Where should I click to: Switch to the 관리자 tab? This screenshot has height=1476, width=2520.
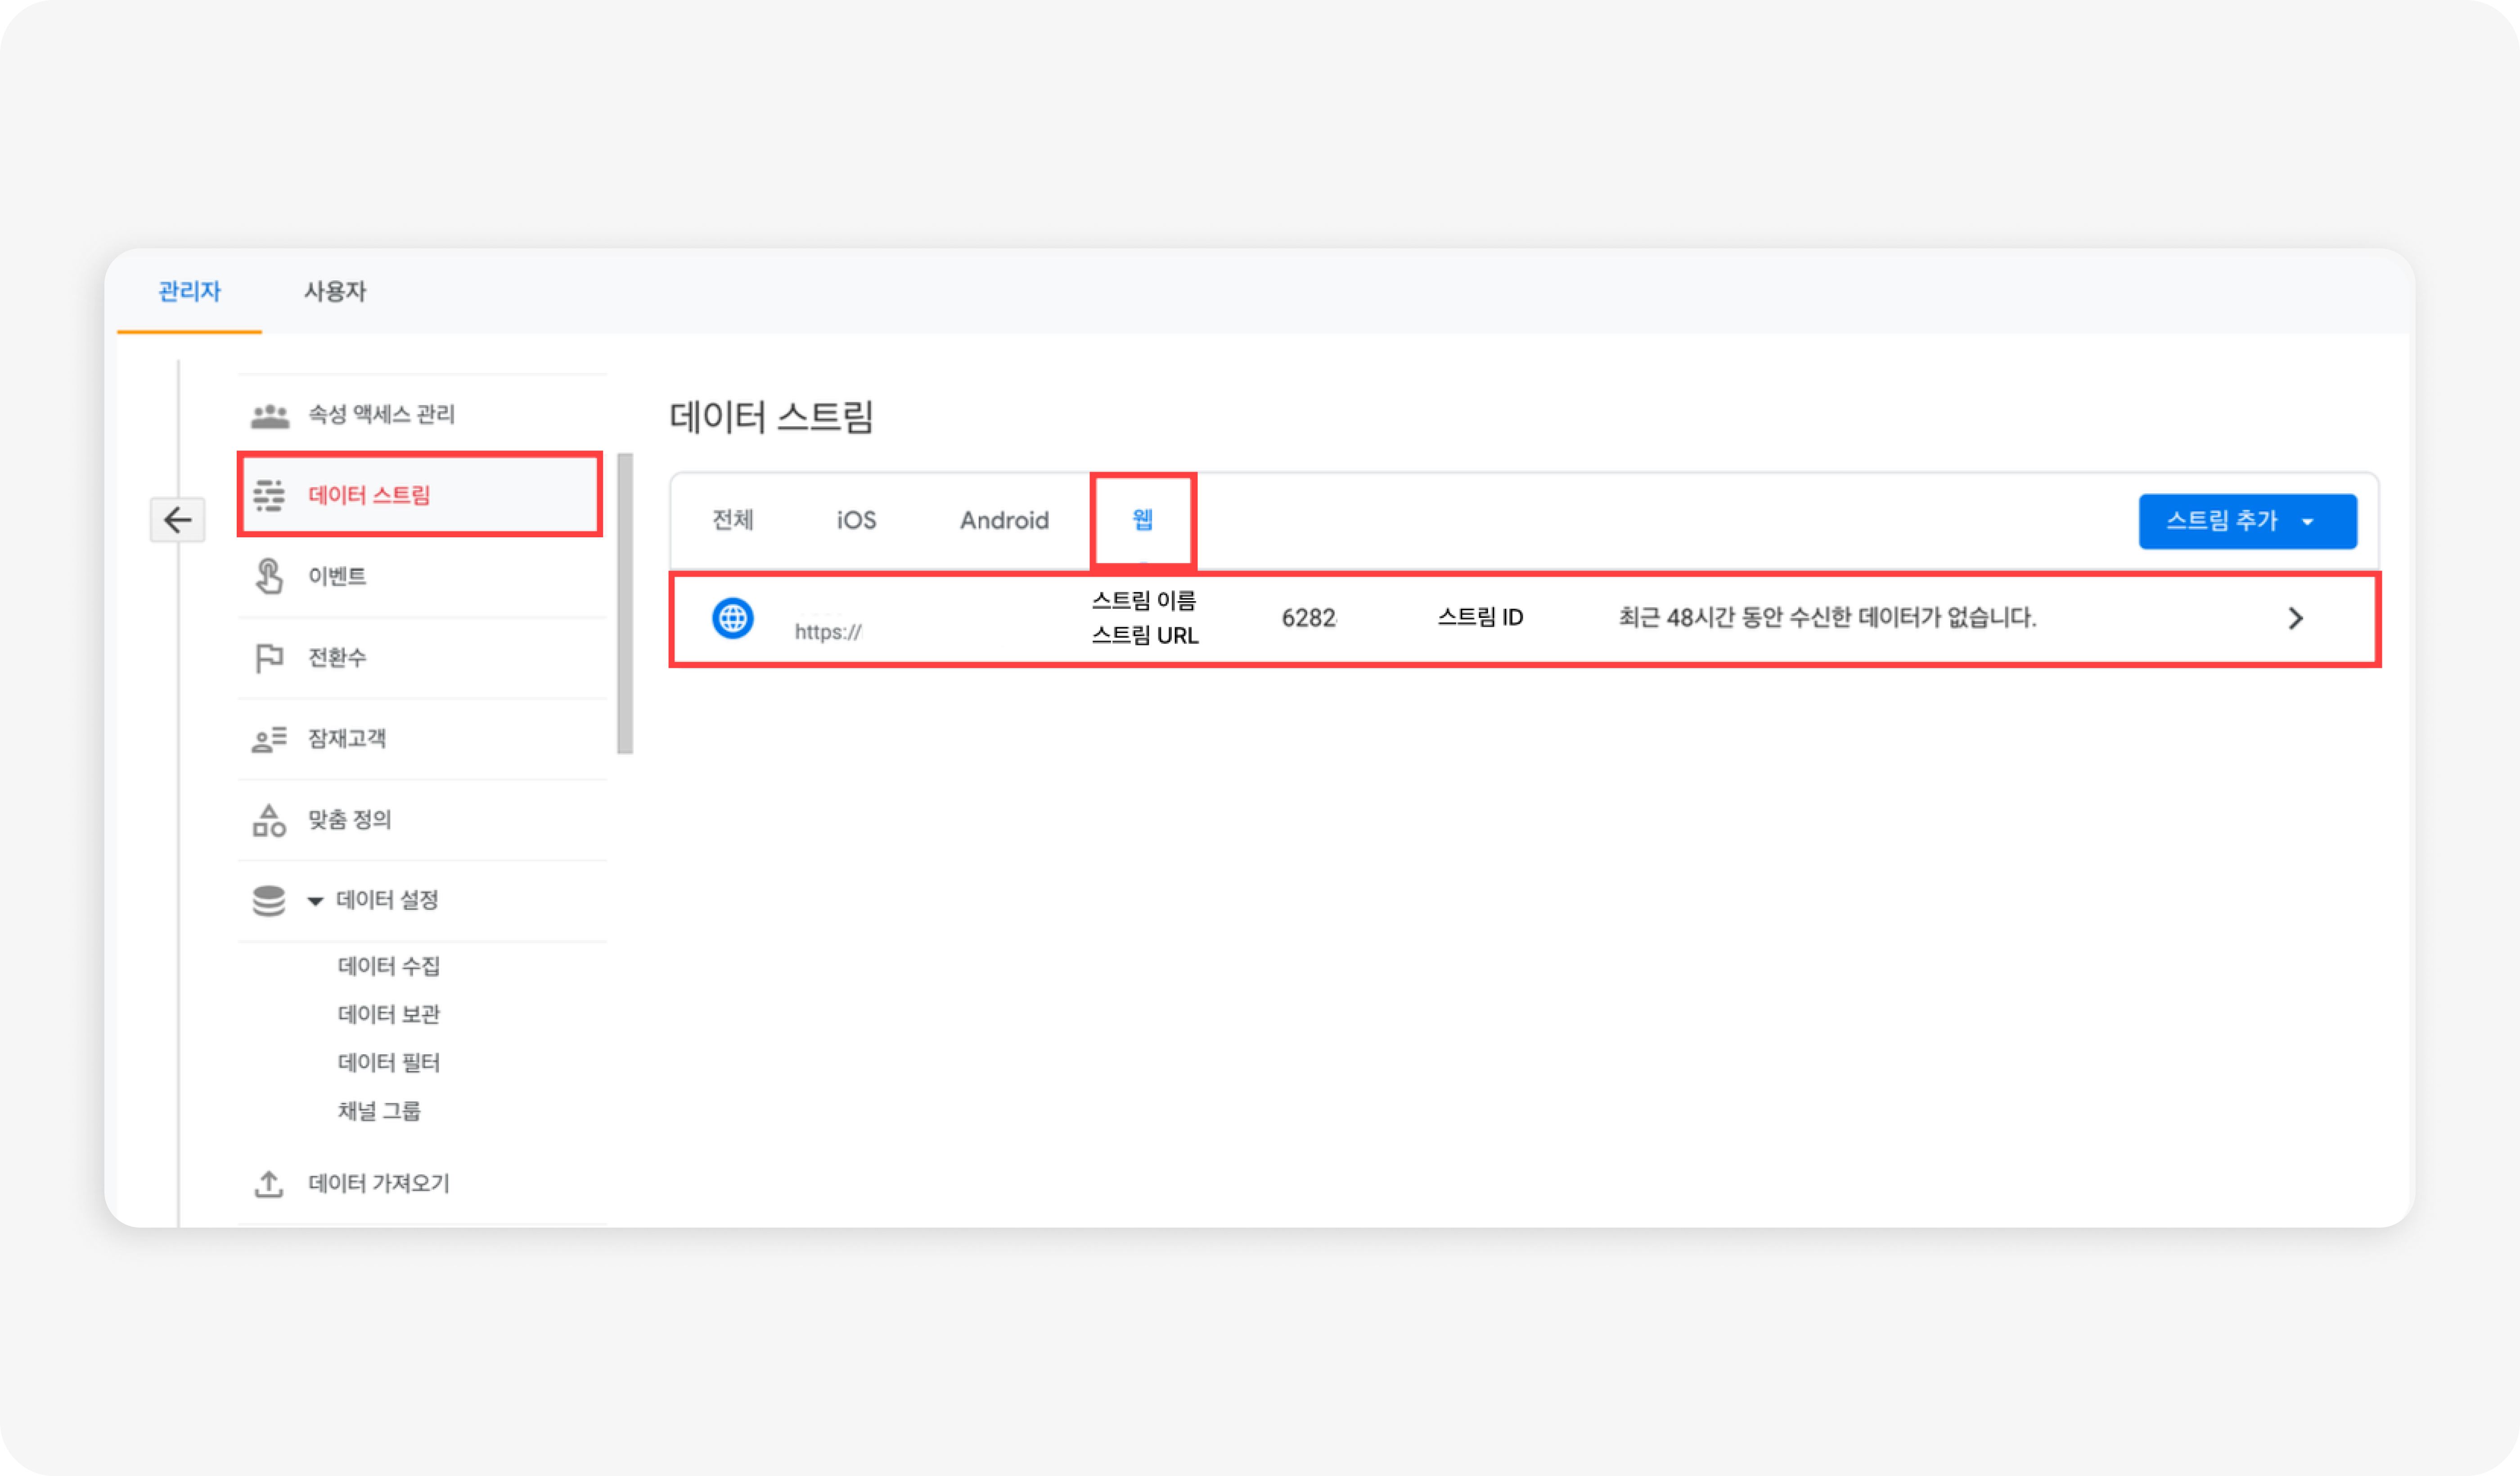click(x=189, y=291)
